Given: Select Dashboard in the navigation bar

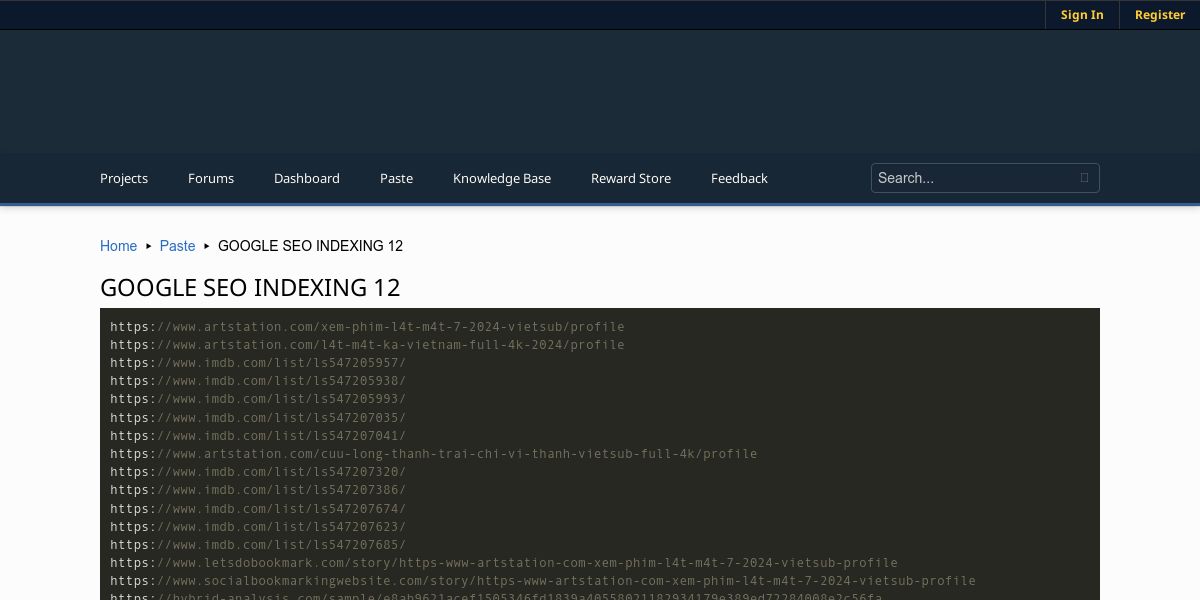Looking at the screenshot, I should pos(307,178).
